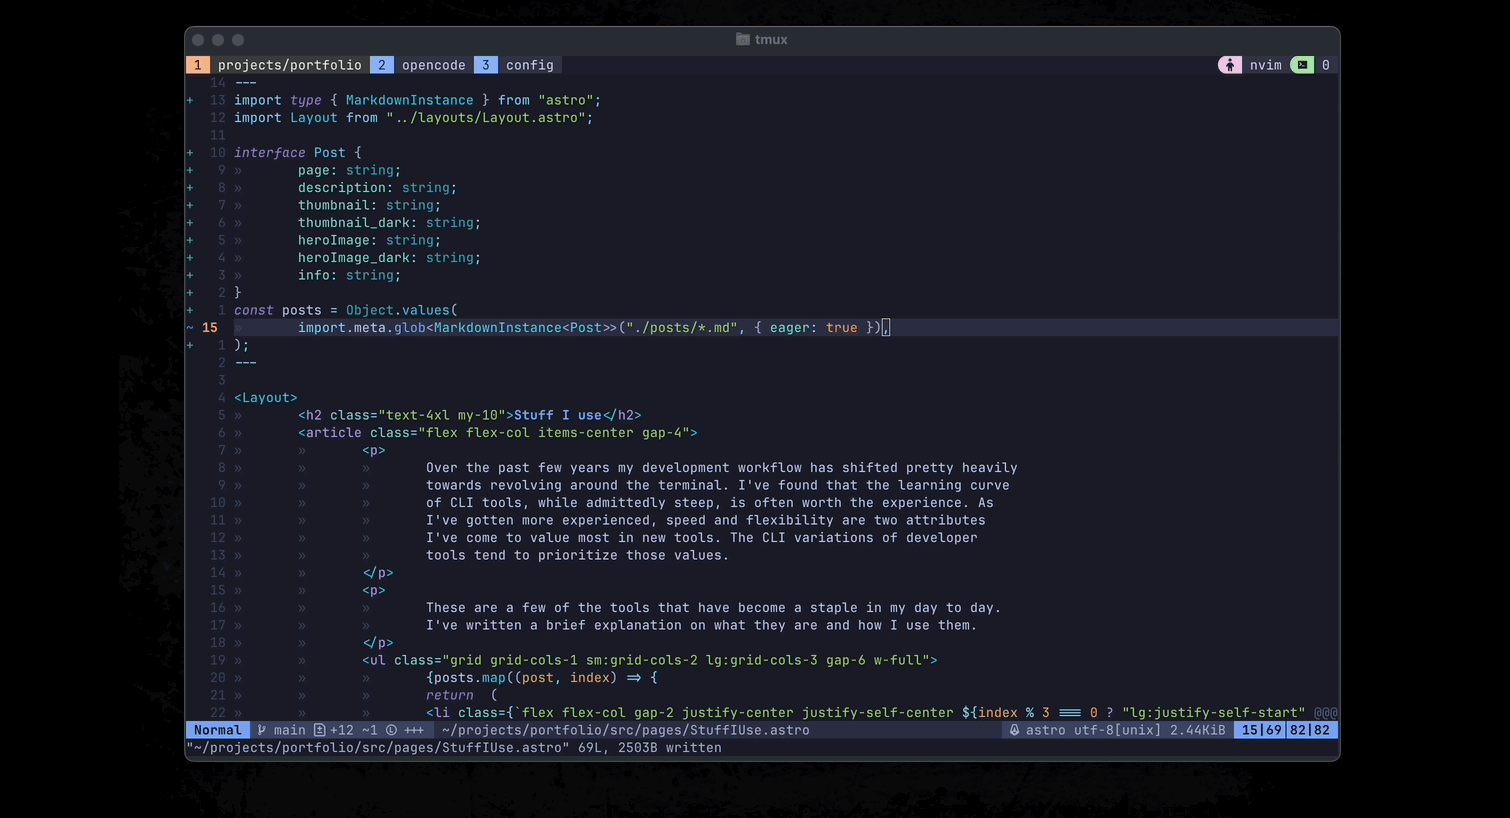Click the 82|82 scroll progress indicator

(x=1310, y=730)
